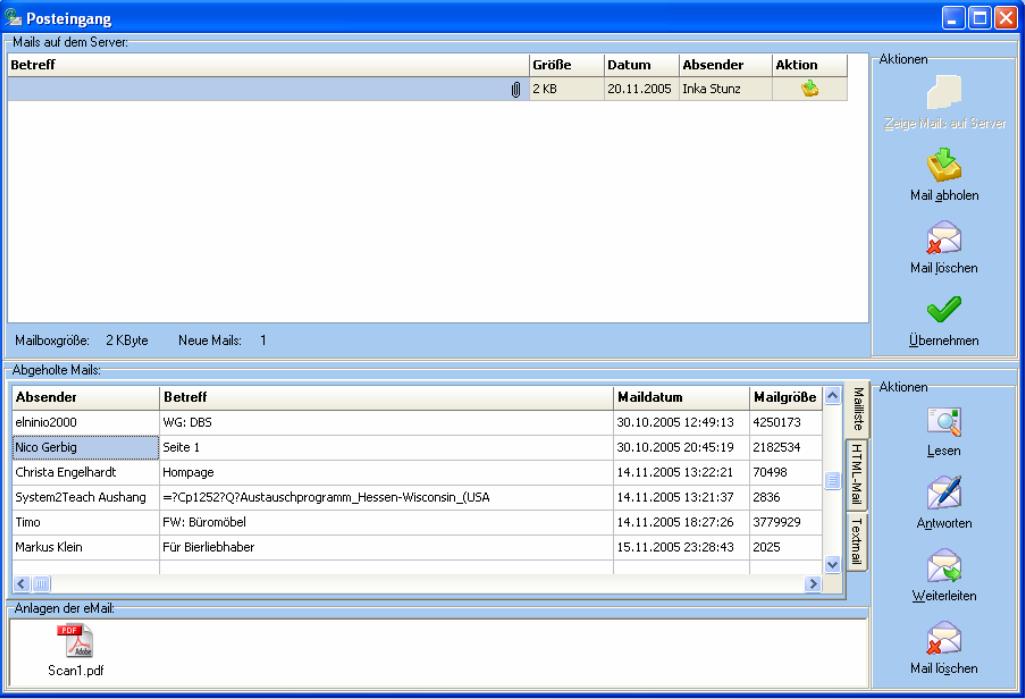Click the green Übernehmen checkmark icon
Image resolution: width=1025 pixels, height=699 pixels.
[945, 311]
